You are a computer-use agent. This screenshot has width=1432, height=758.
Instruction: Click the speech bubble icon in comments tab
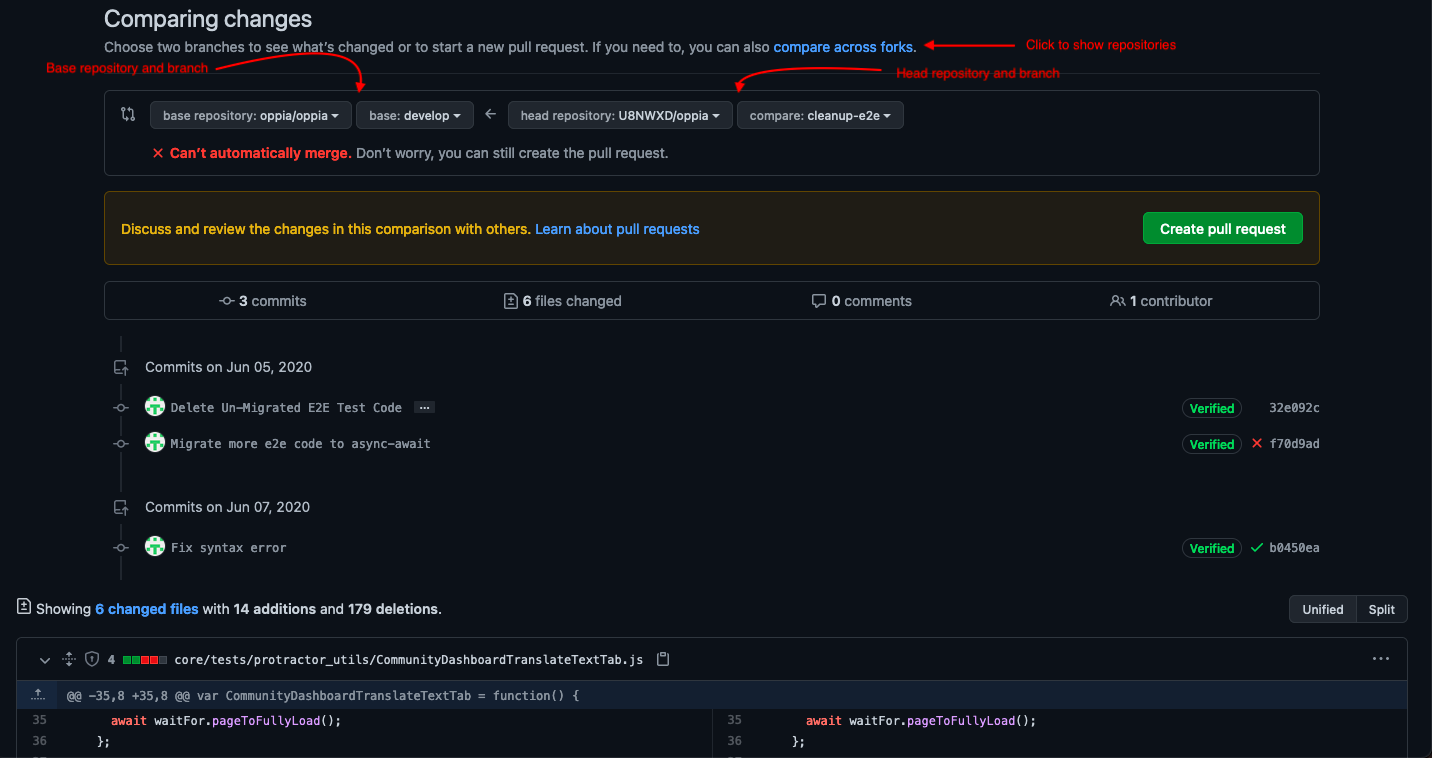coord(819,301)
